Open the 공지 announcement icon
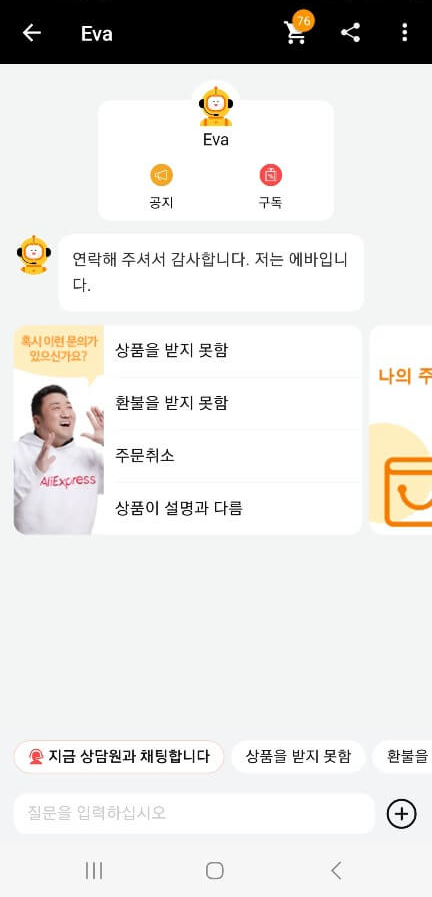 [x=161, y=175]
